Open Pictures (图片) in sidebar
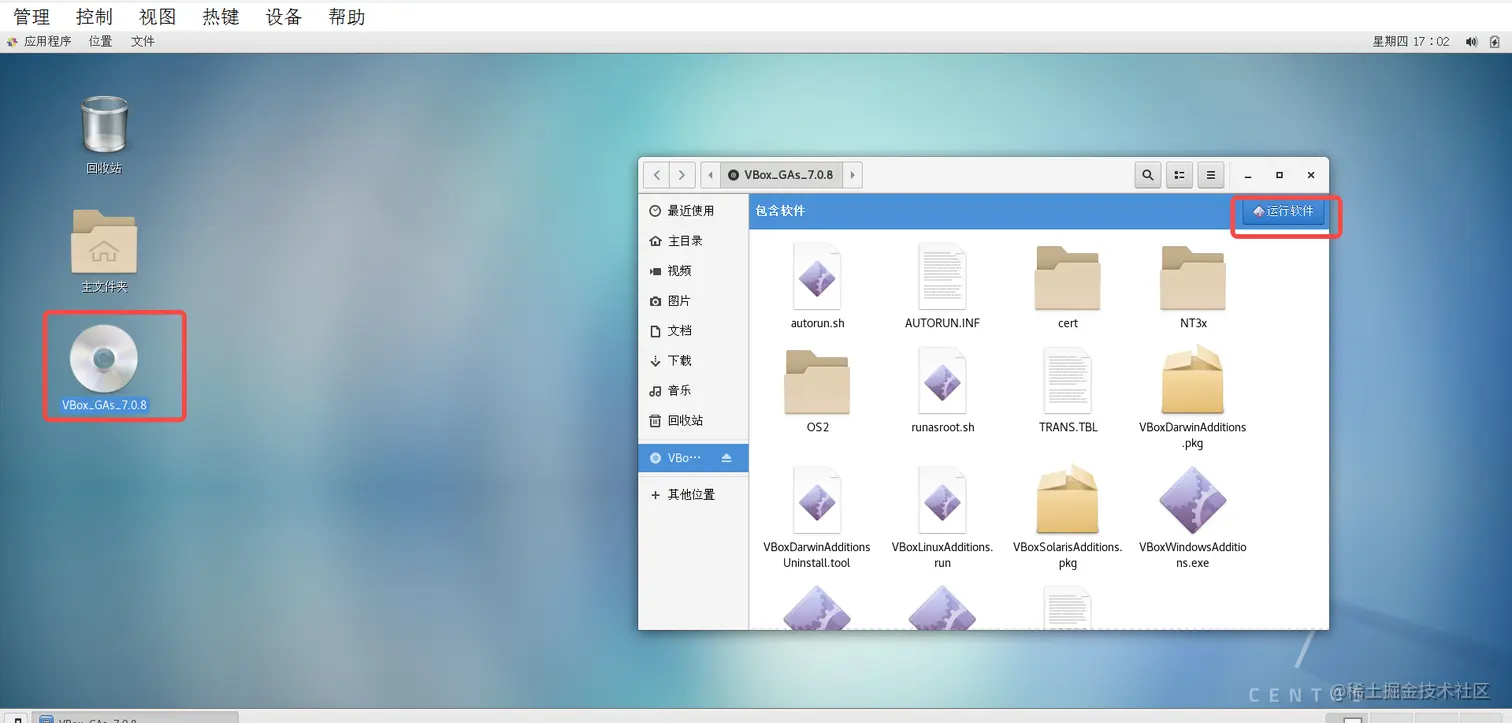1512x723 pixels. [694, 301]
